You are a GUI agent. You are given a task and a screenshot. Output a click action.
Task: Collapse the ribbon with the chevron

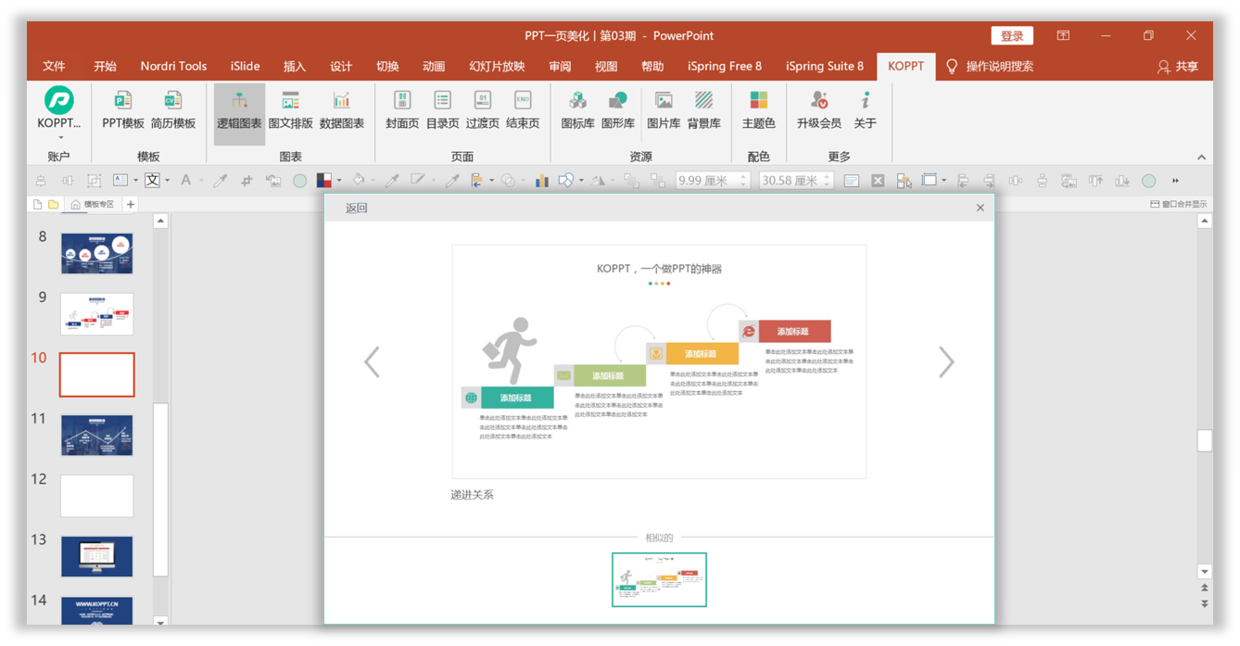1201,157
